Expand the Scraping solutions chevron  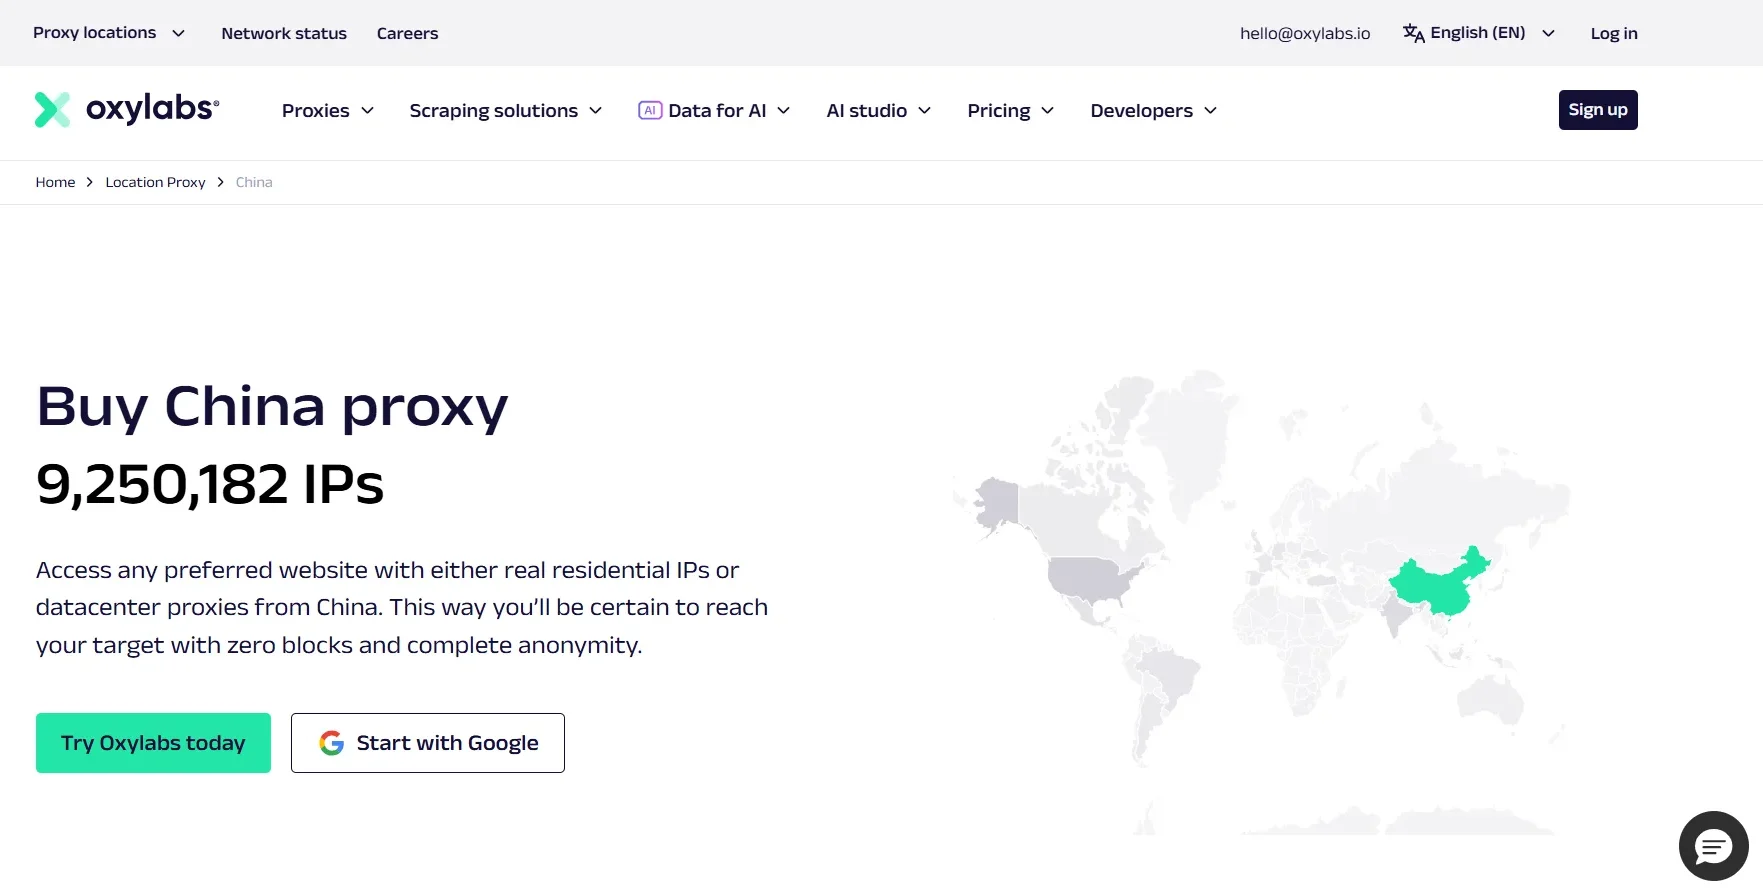(595, 110)
